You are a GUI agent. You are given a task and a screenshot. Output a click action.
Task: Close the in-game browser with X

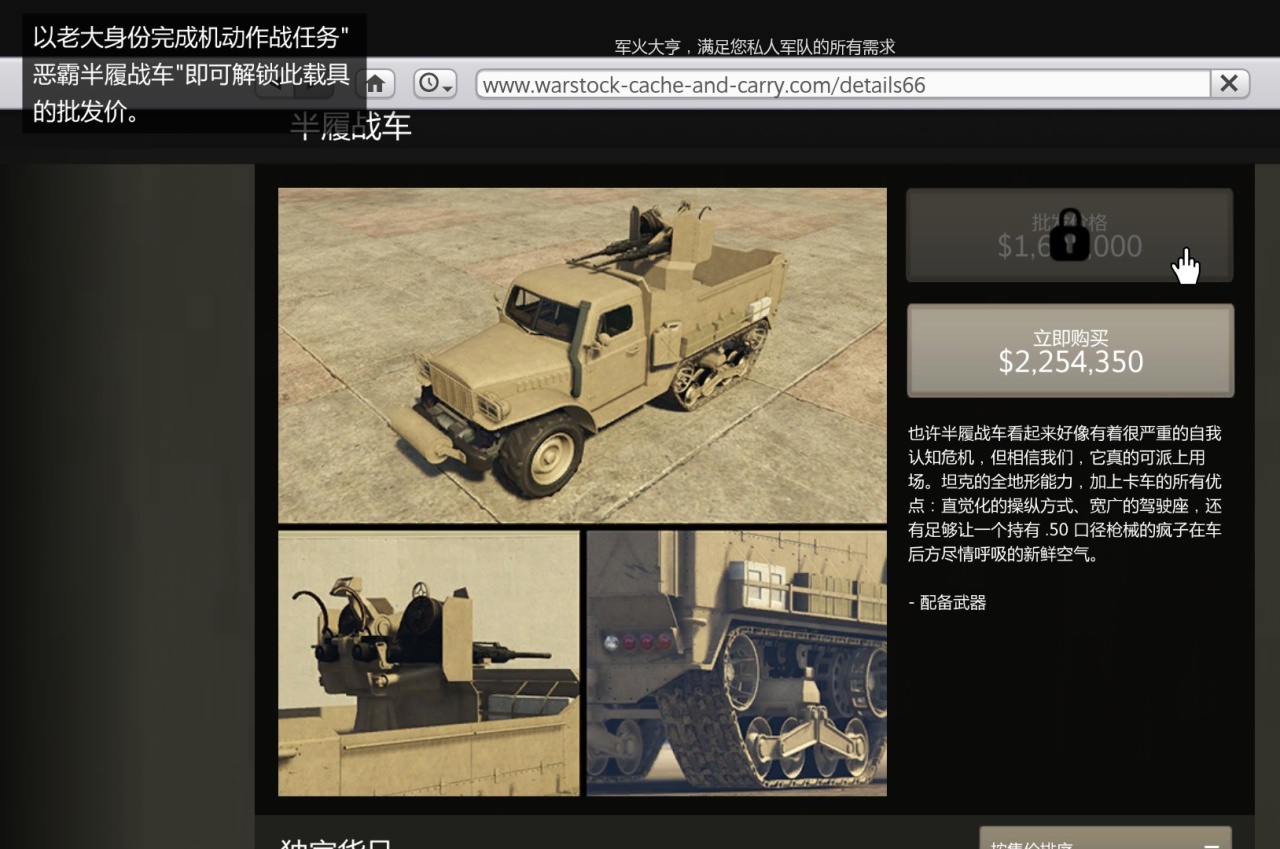pyautogui.click(x=1229, y=84)
